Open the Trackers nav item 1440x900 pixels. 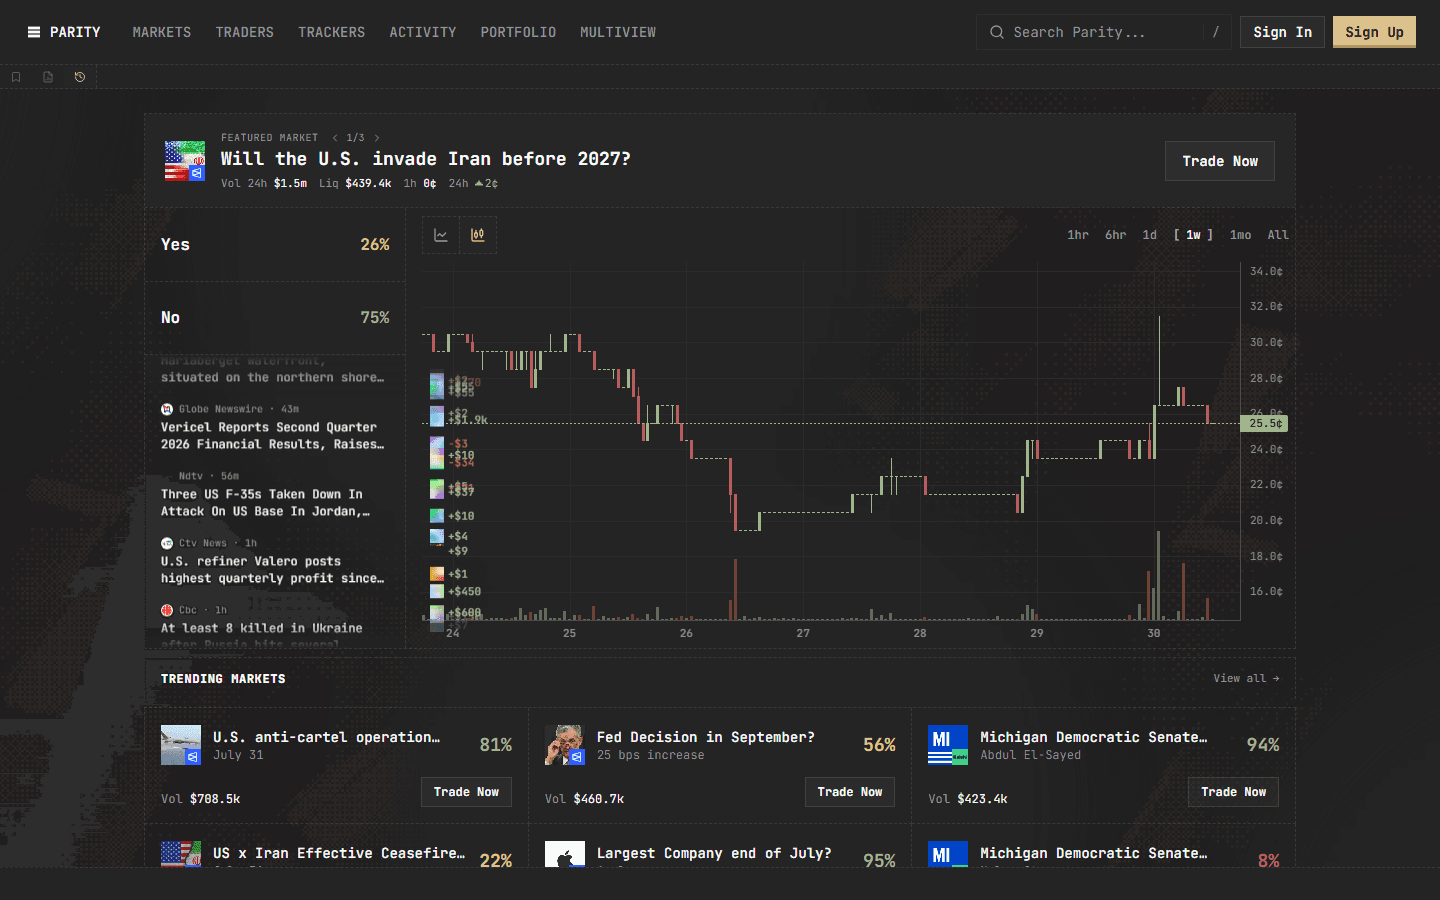[332, 32]
